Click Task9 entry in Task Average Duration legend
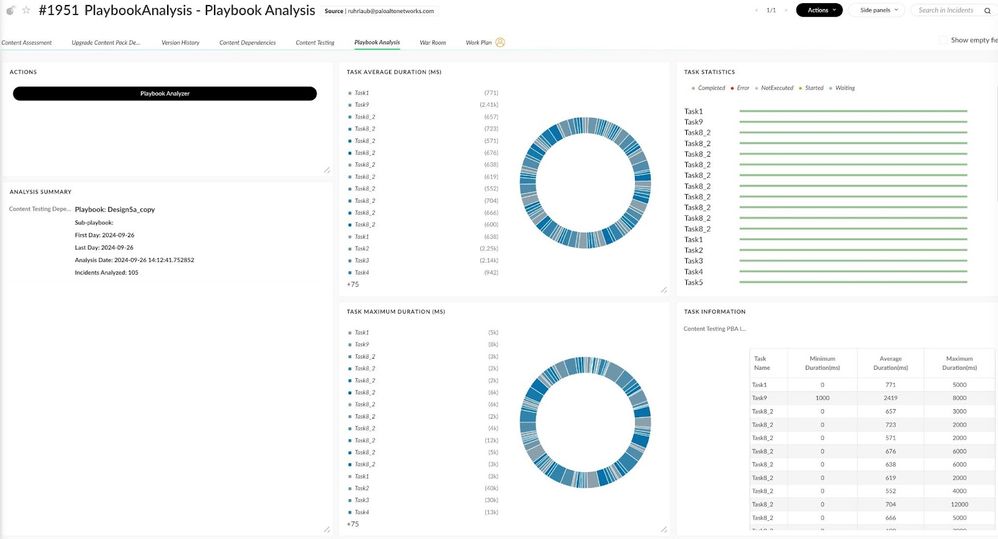Screen dimensions: 998x539 pyautogui.click(x=423, y=105)
